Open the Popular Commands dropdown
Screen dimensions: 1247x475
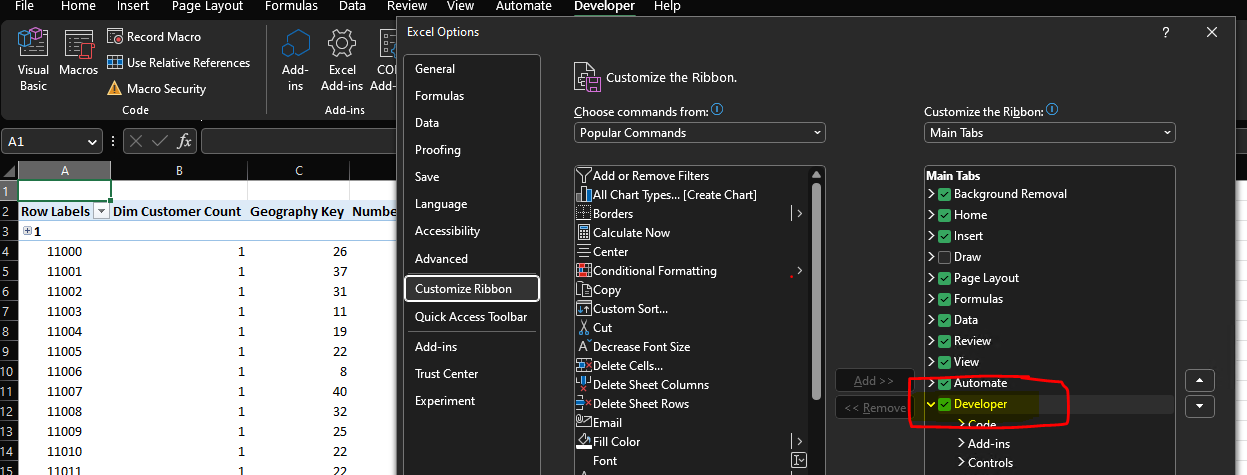point(700,132)
